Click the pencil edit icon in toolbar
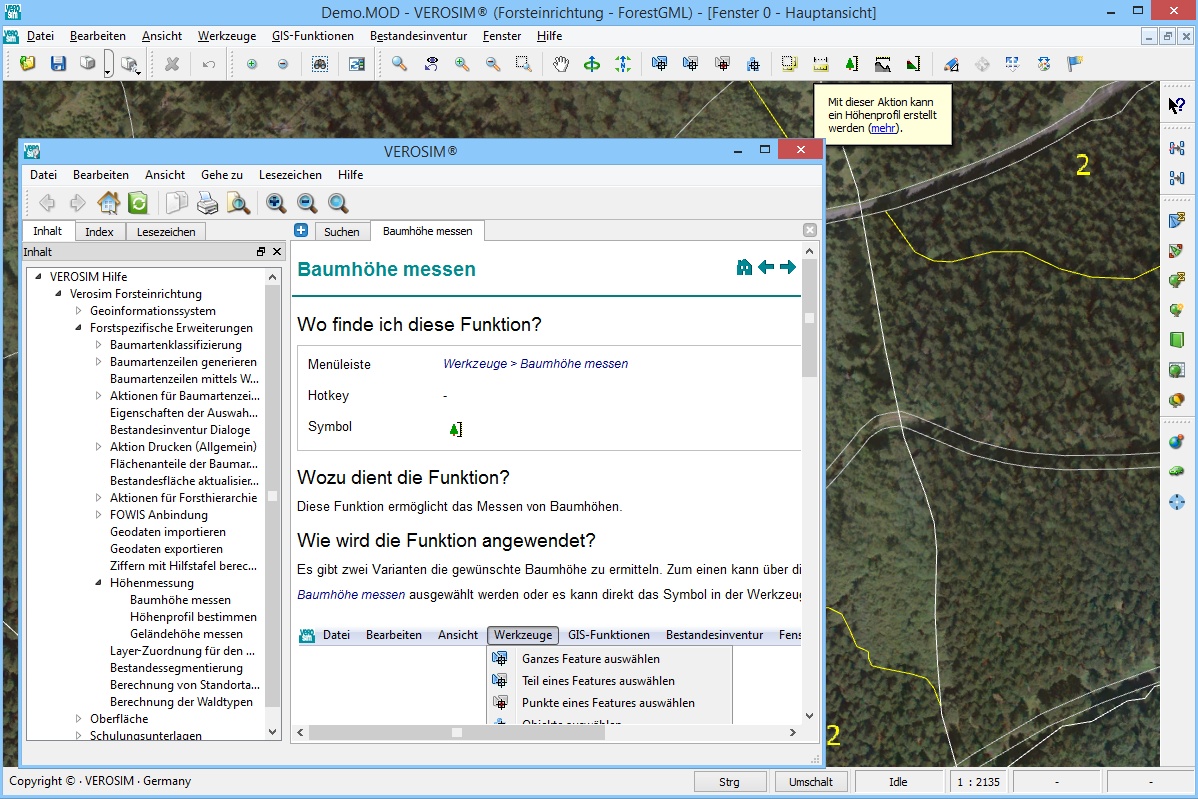This screenshot has height=799, width=1198. coord(951,64)
